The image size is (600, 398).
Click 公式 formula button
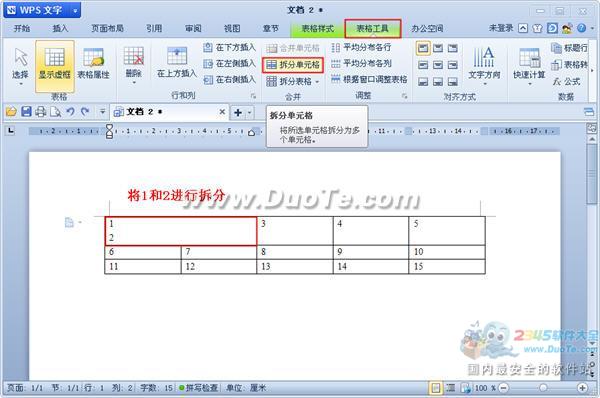(x=566, y=82)
